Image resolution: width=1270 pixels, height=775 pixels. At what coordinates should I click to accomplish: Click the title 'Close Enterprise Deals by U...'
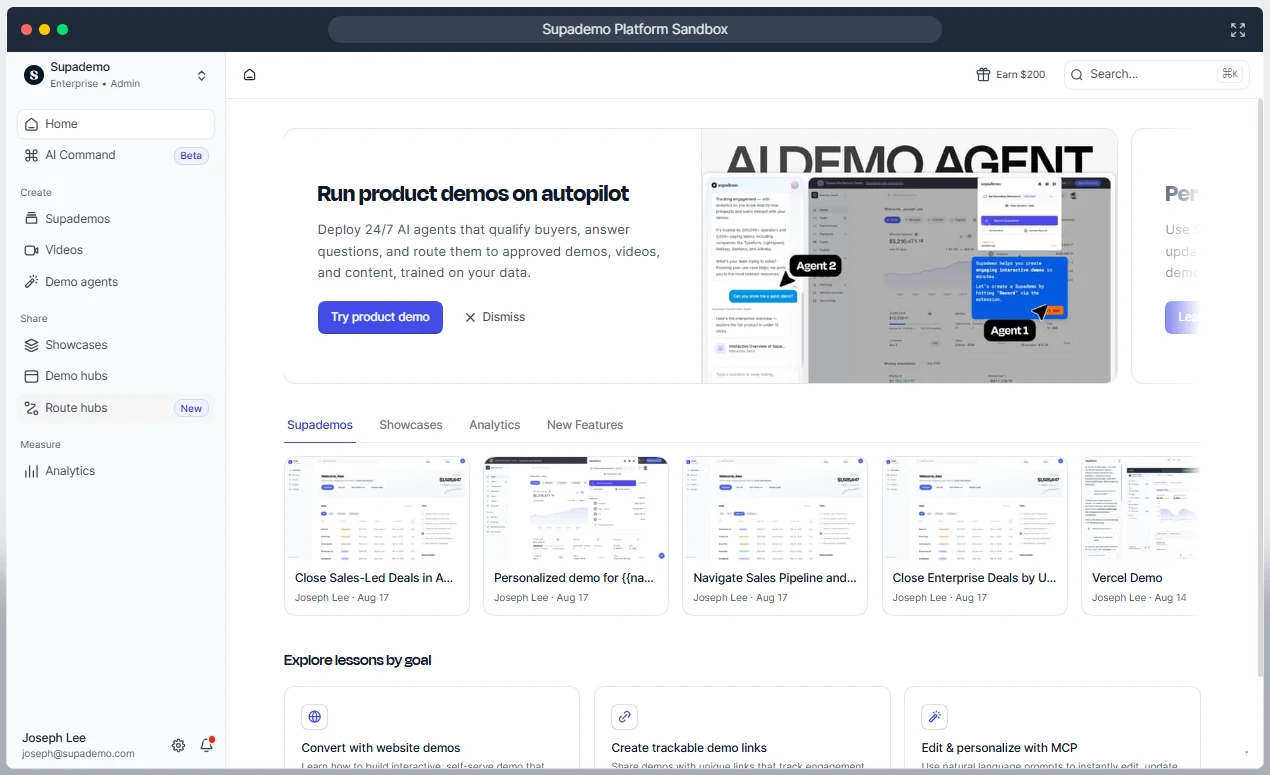coord(974,578)
